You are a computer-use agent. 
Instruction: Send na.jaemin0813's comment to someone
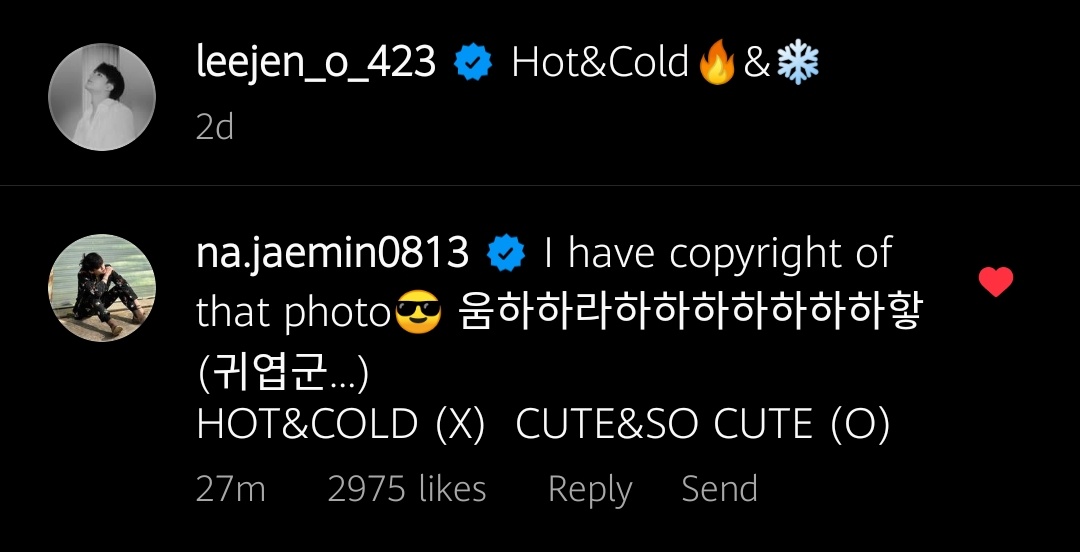pos(720,489)
